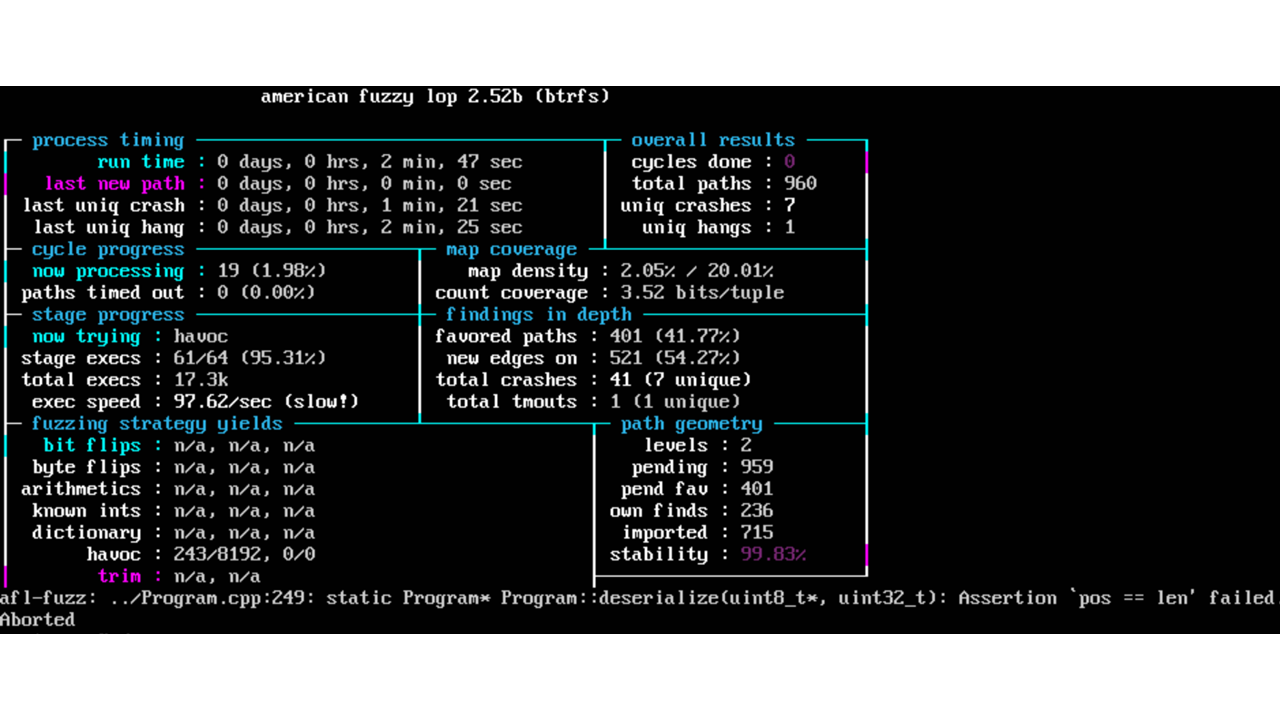This screenshot has height=720, width=1280.
Task: Click the 'trim' row label
Action: click(120, 577)
